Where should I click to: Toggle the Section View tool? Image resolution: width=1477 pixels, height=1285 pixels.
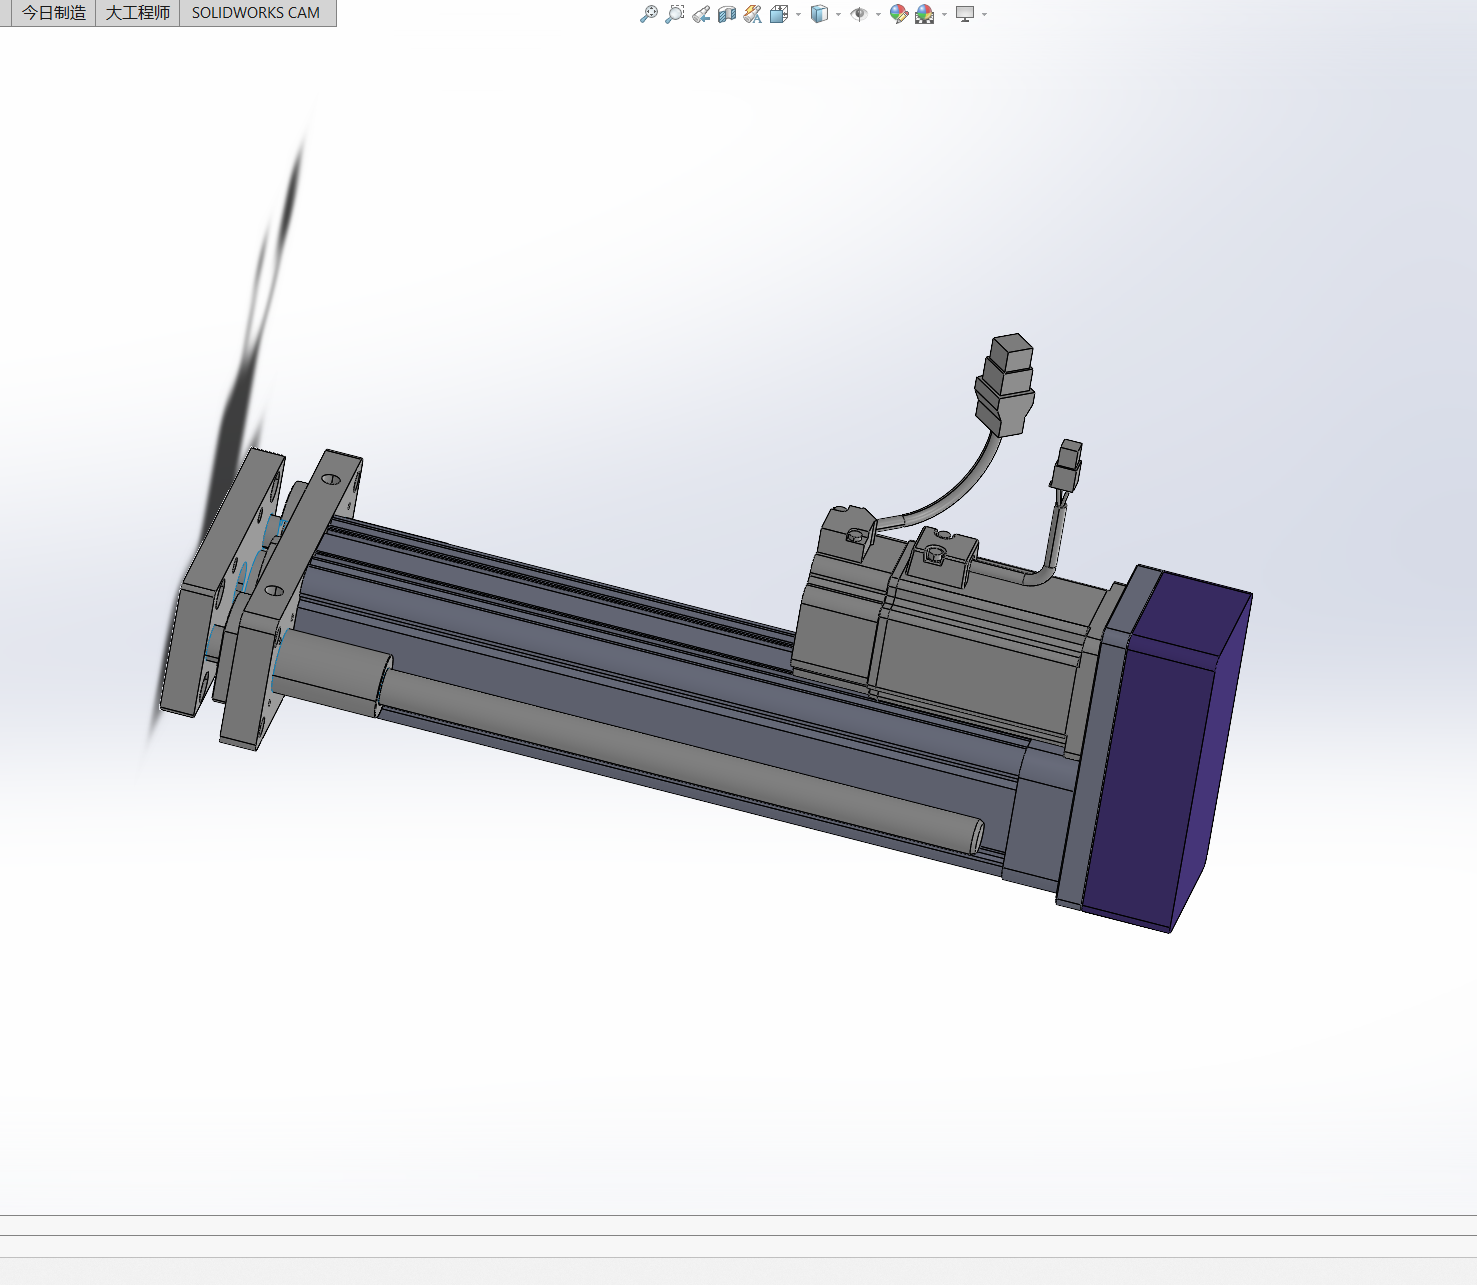(x=727, y=14)
